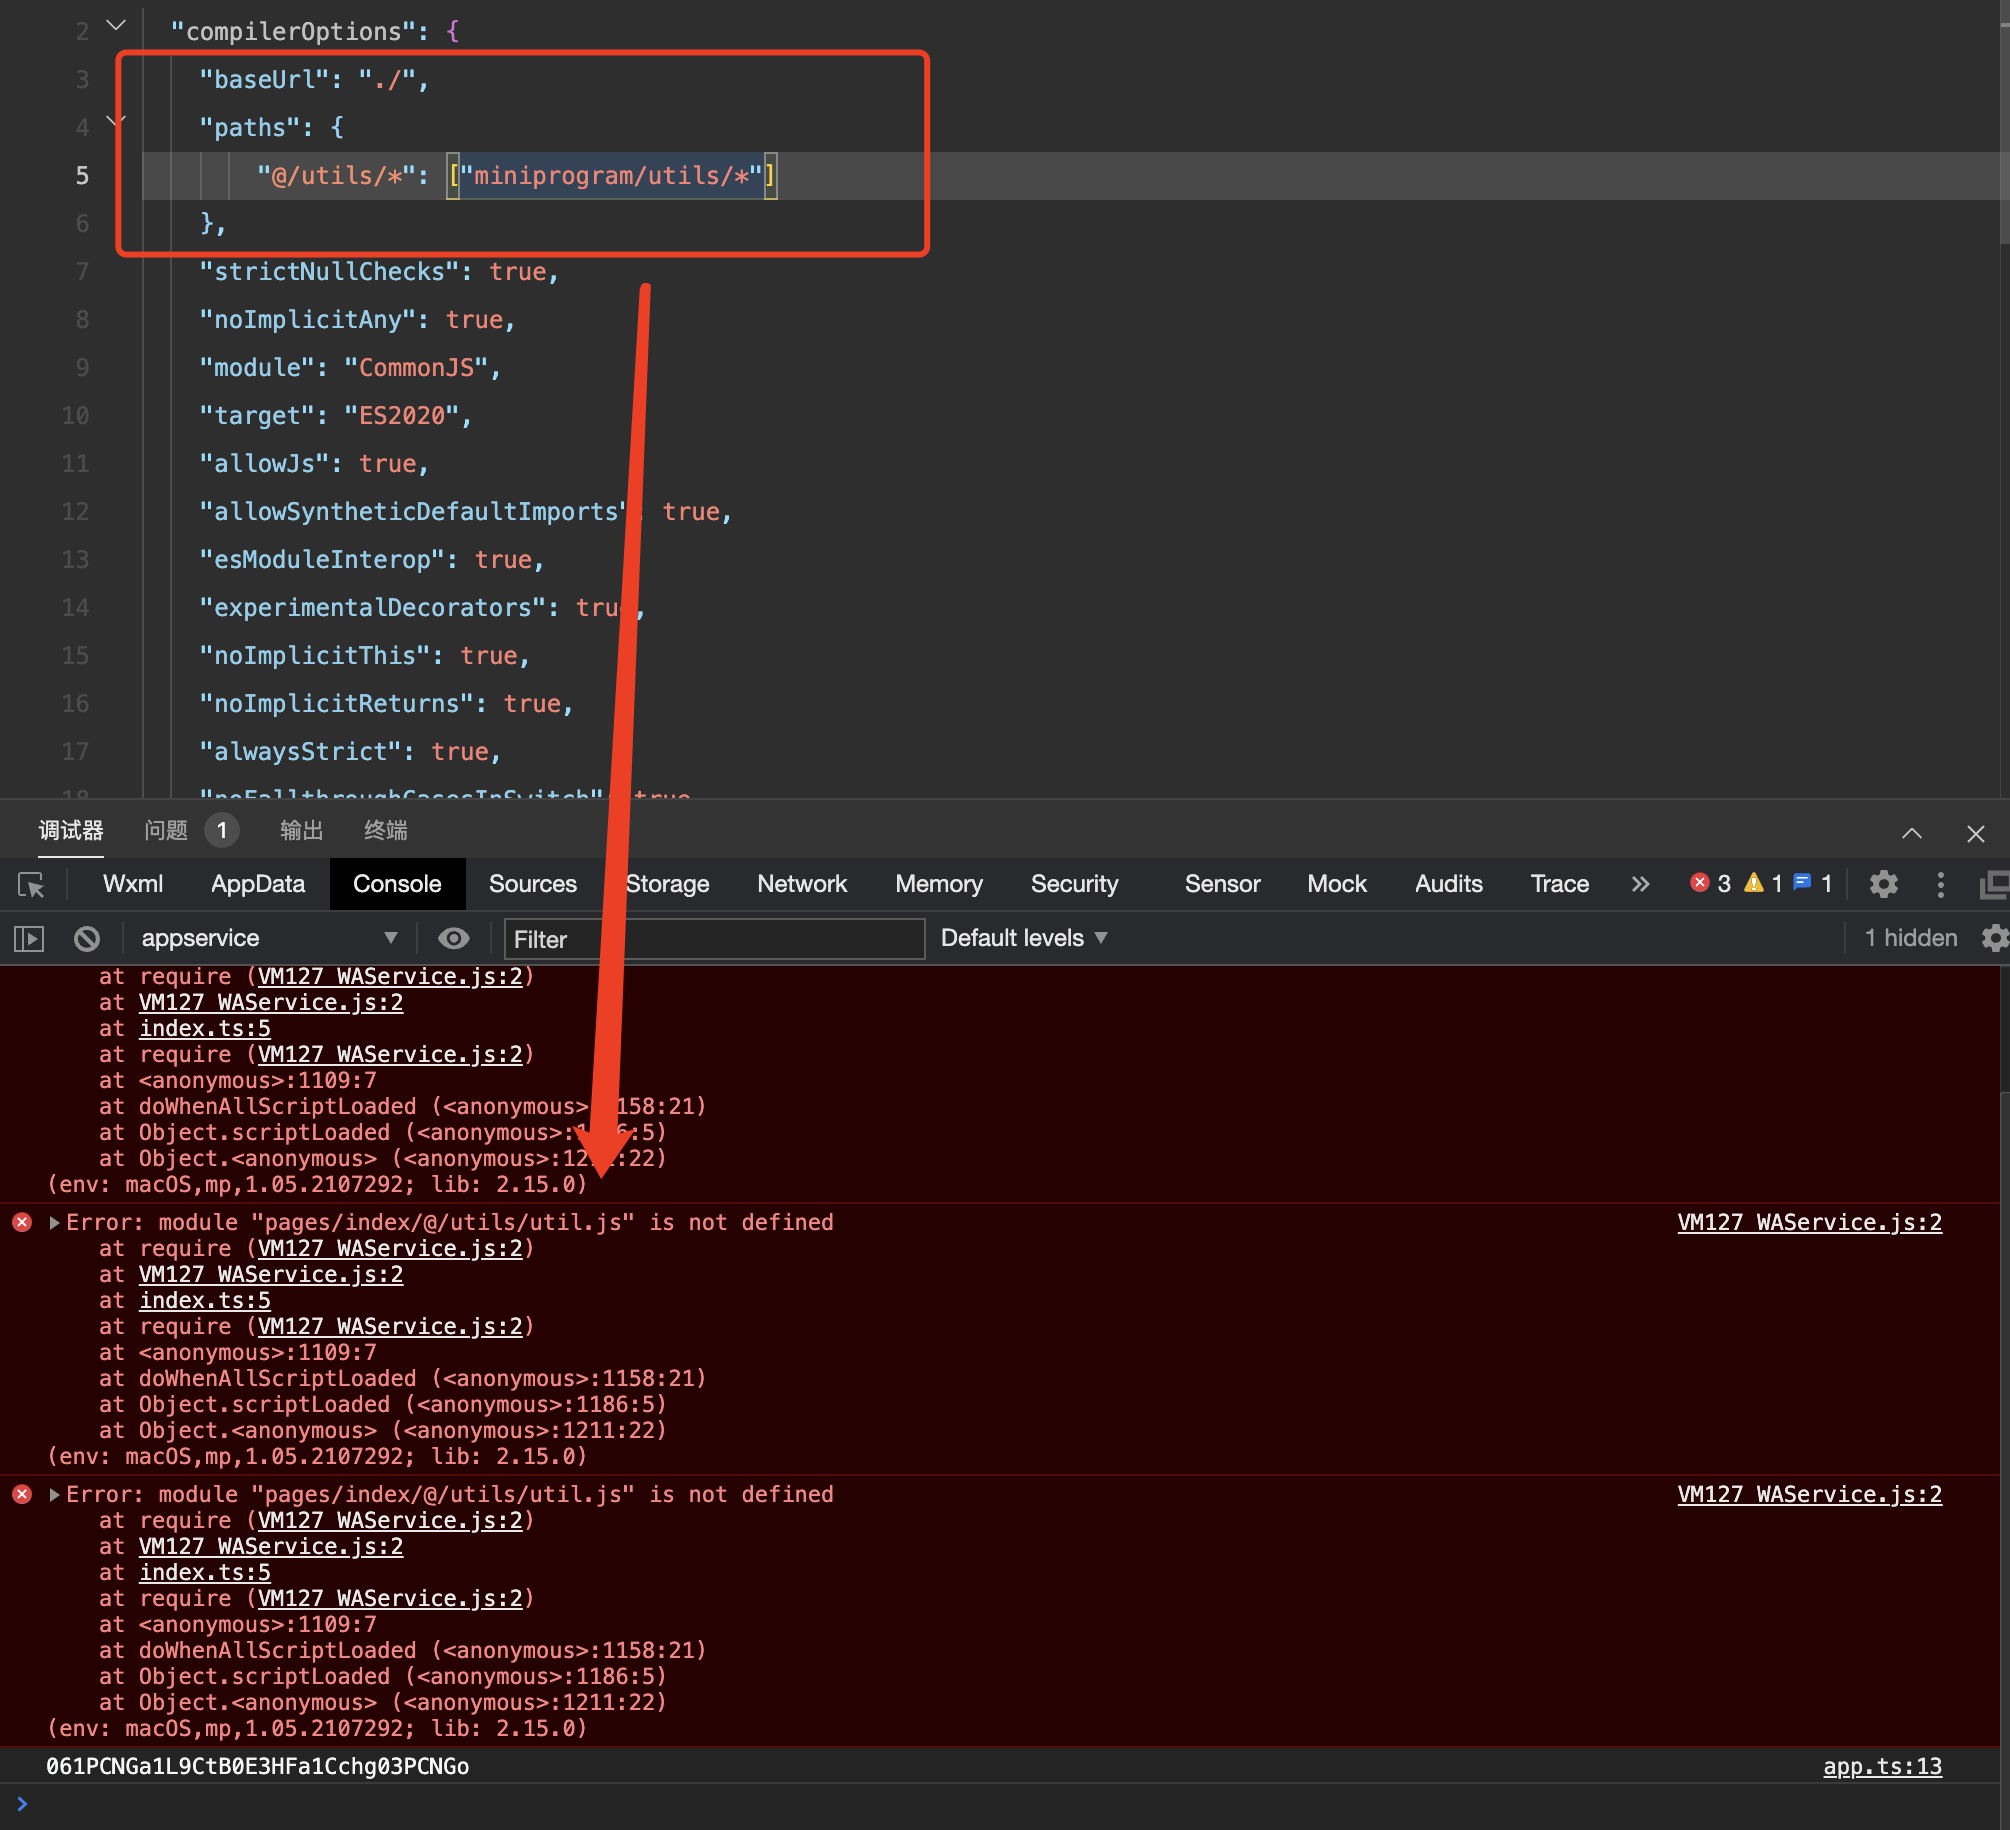Click the red error count badge

point(1710,884)
